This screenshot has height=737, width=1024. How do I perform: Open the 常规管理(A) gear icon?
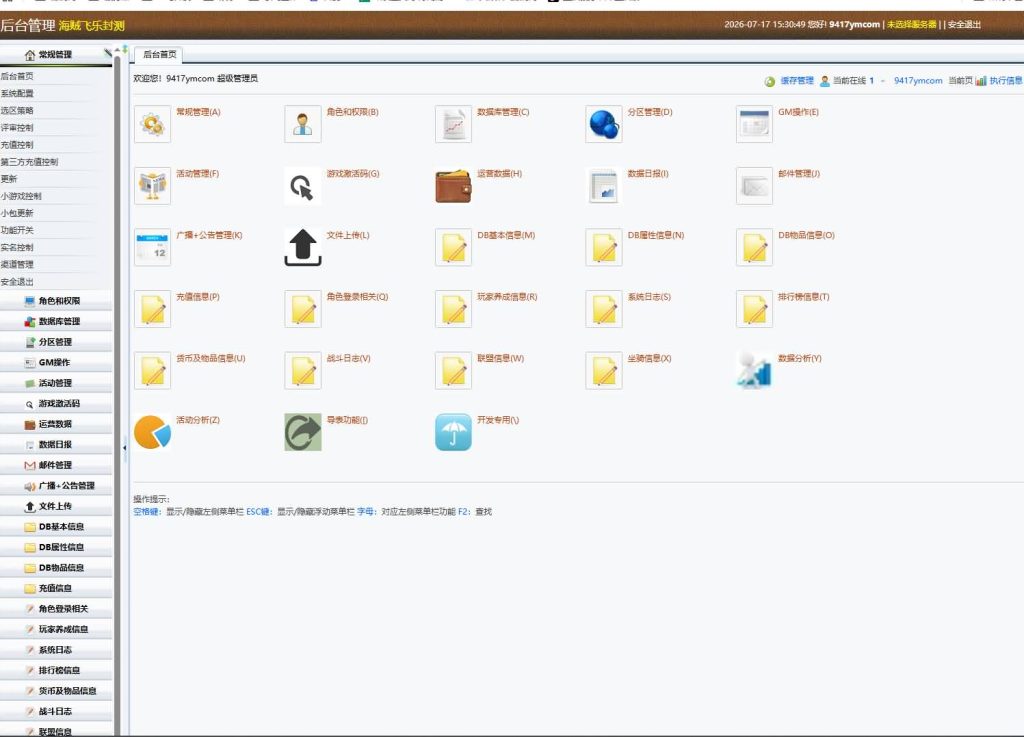click(152, 124)
